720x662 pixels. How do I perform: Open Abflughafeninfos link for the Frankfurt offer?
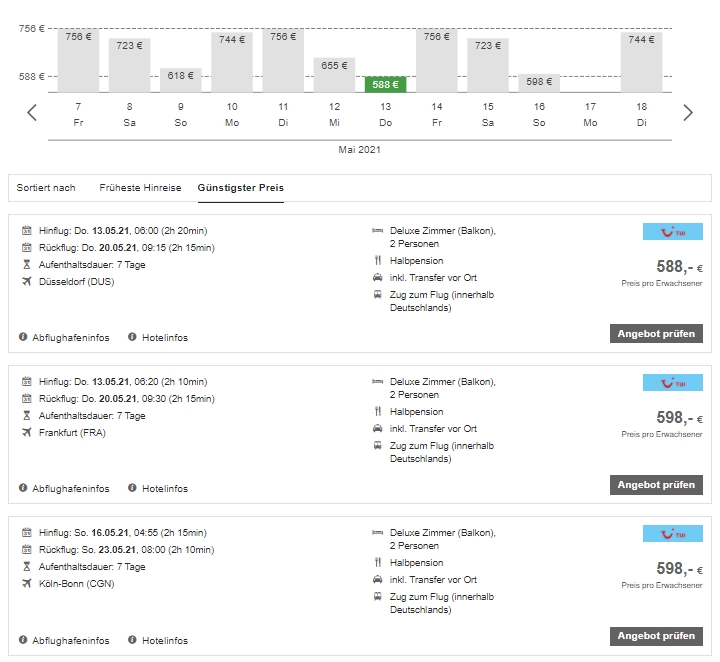(x=70, y=489)
